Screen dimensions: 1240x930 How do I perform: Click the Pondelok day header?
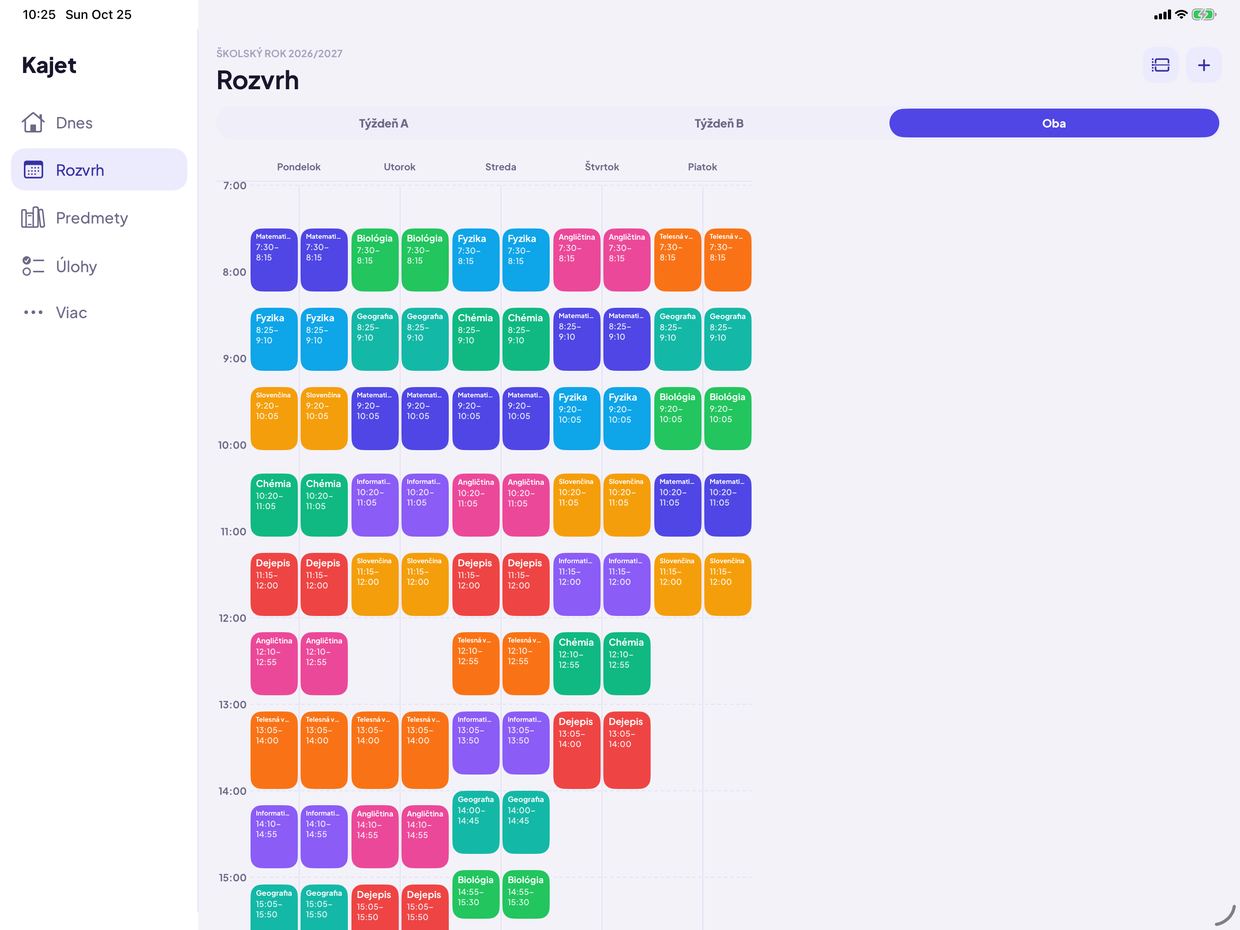299,167
